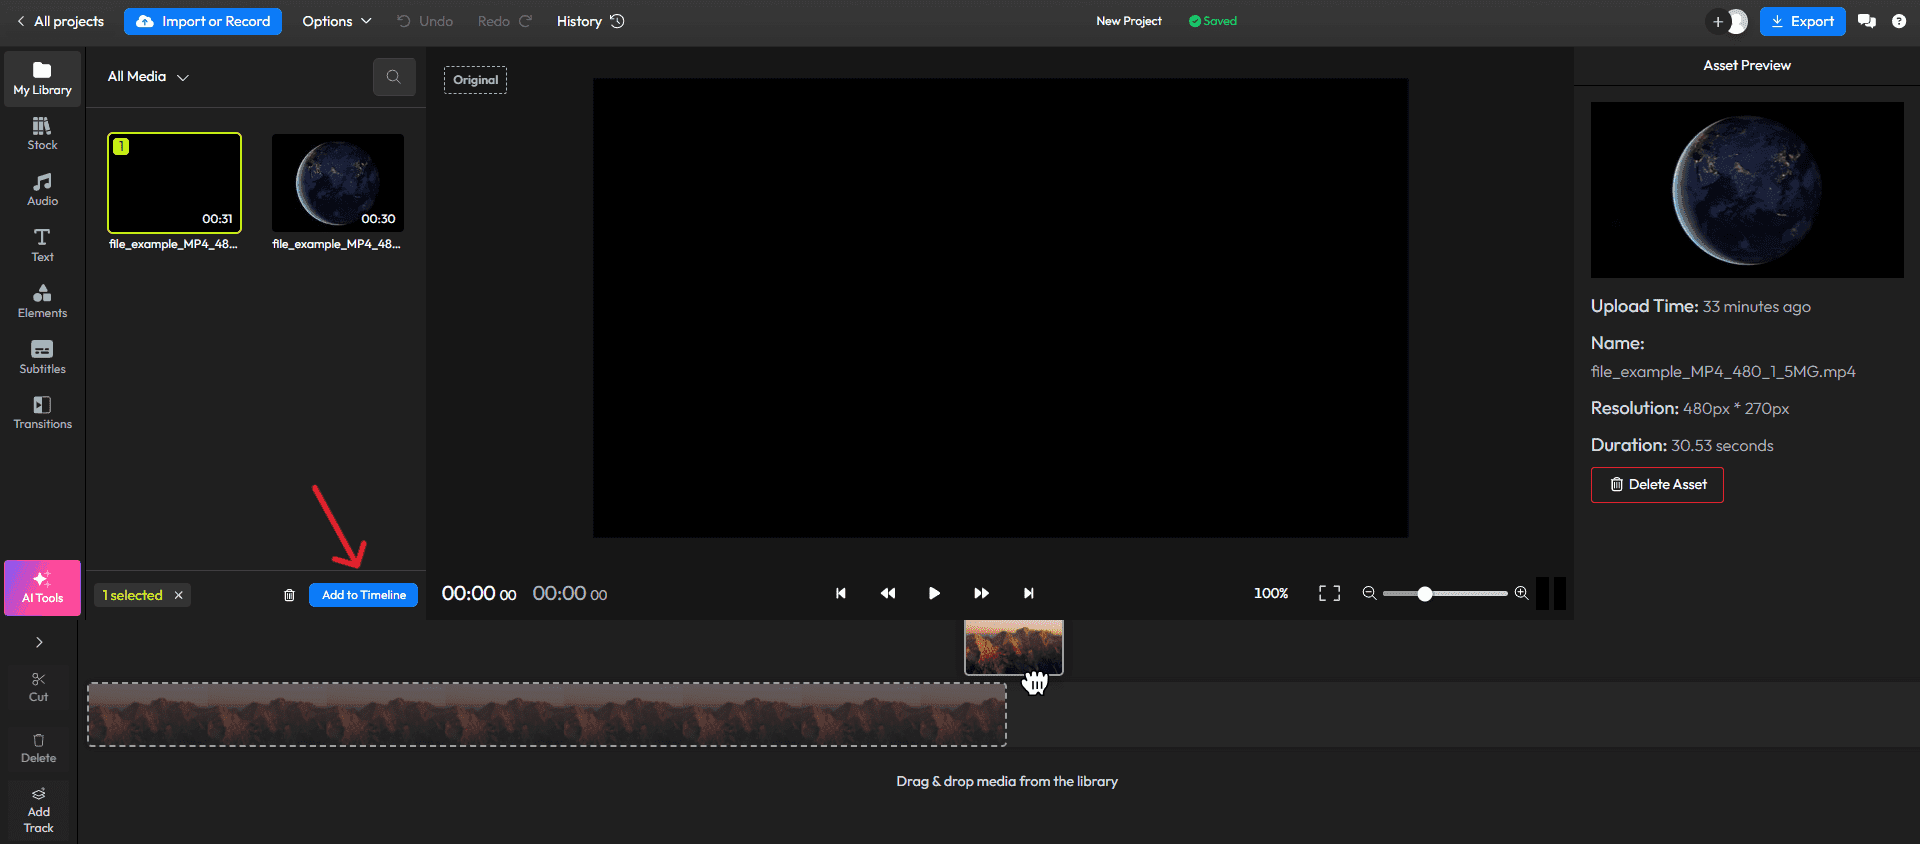1920x844 pixels.
Task: Open the Transitions panel
Action: click(x=42, y=413)
